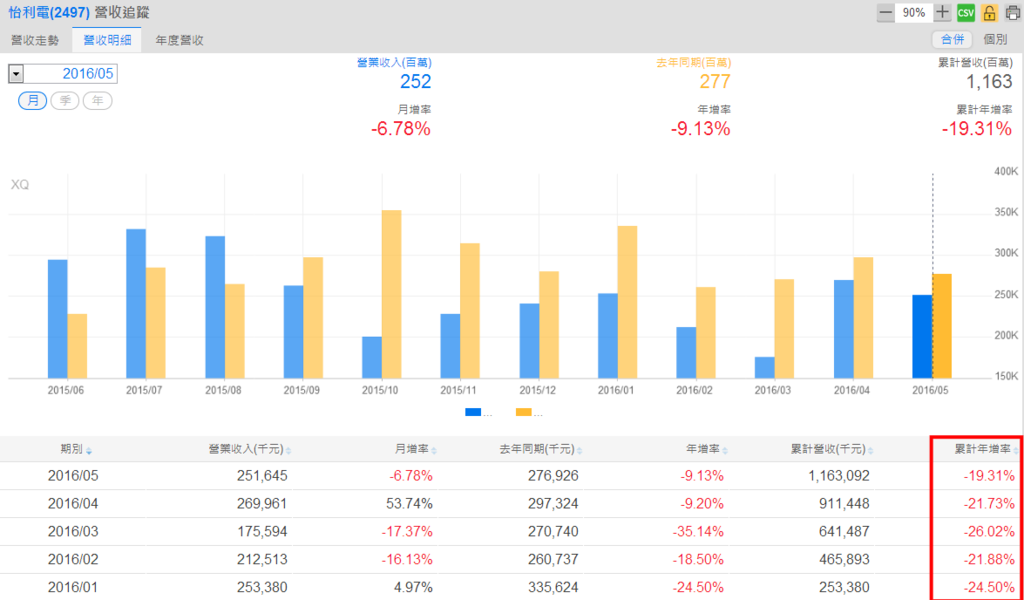Sort by 月增率 column header

(415, 449)
